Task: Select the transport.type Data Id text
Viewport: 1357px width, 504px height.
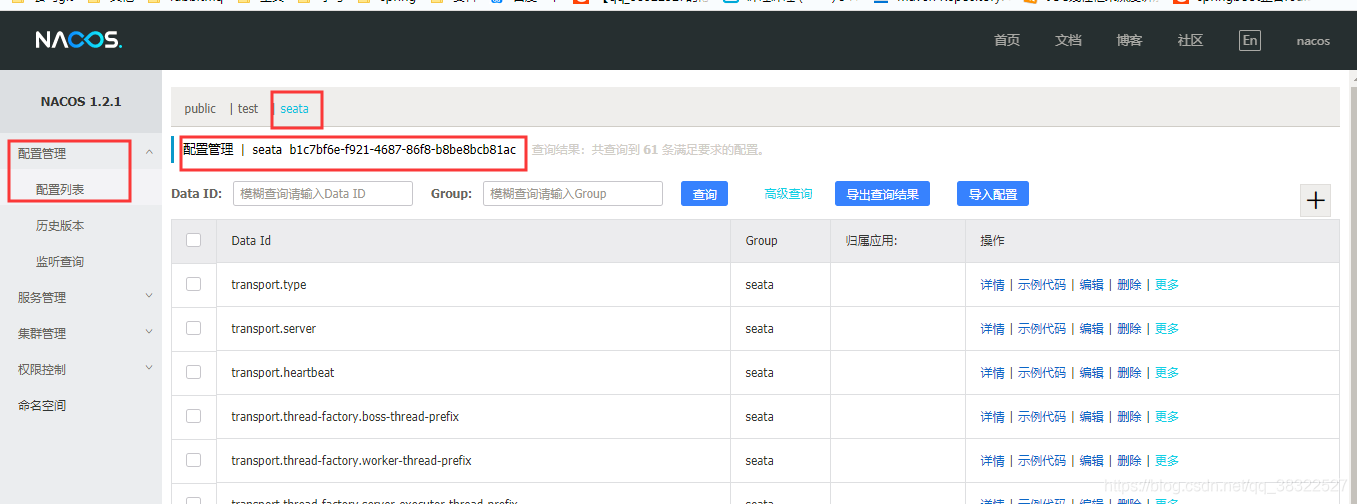Action: click(x=268, y=285)
